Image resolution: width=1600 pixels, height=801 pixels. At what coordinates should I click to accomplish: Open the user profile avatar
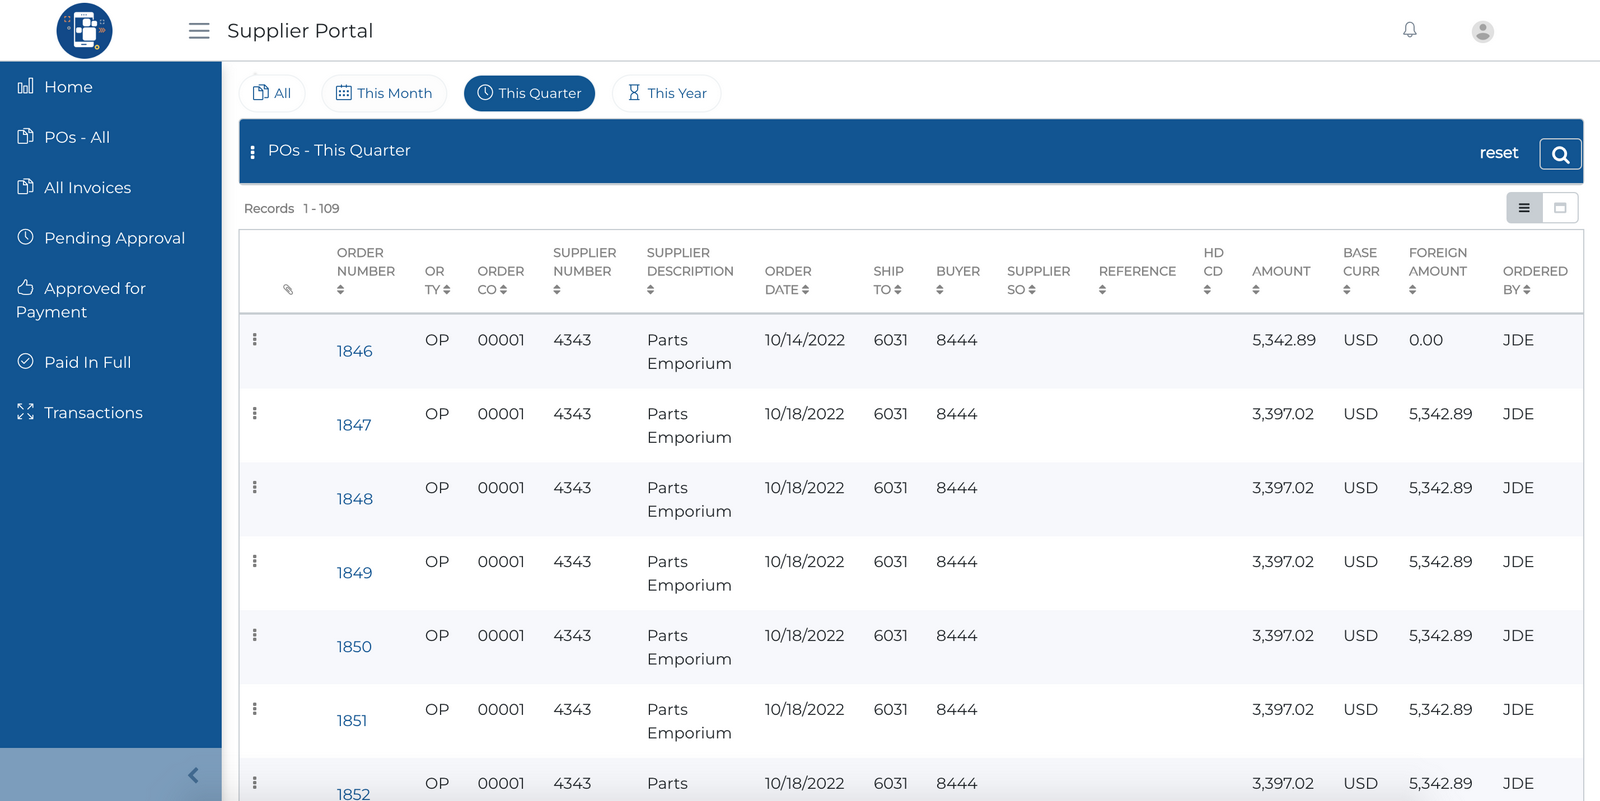(x=1482, y=32)
